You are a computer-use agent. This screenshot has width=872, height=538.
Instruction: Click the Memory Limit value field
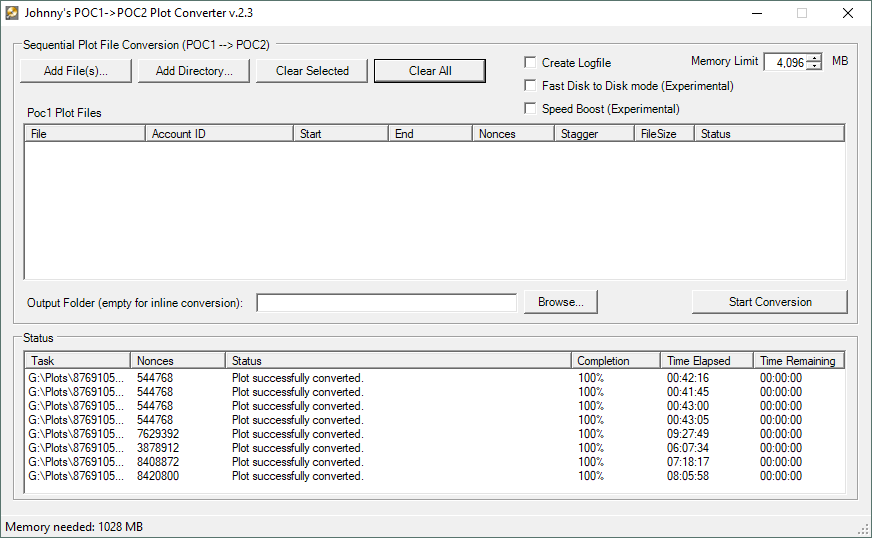786,62
